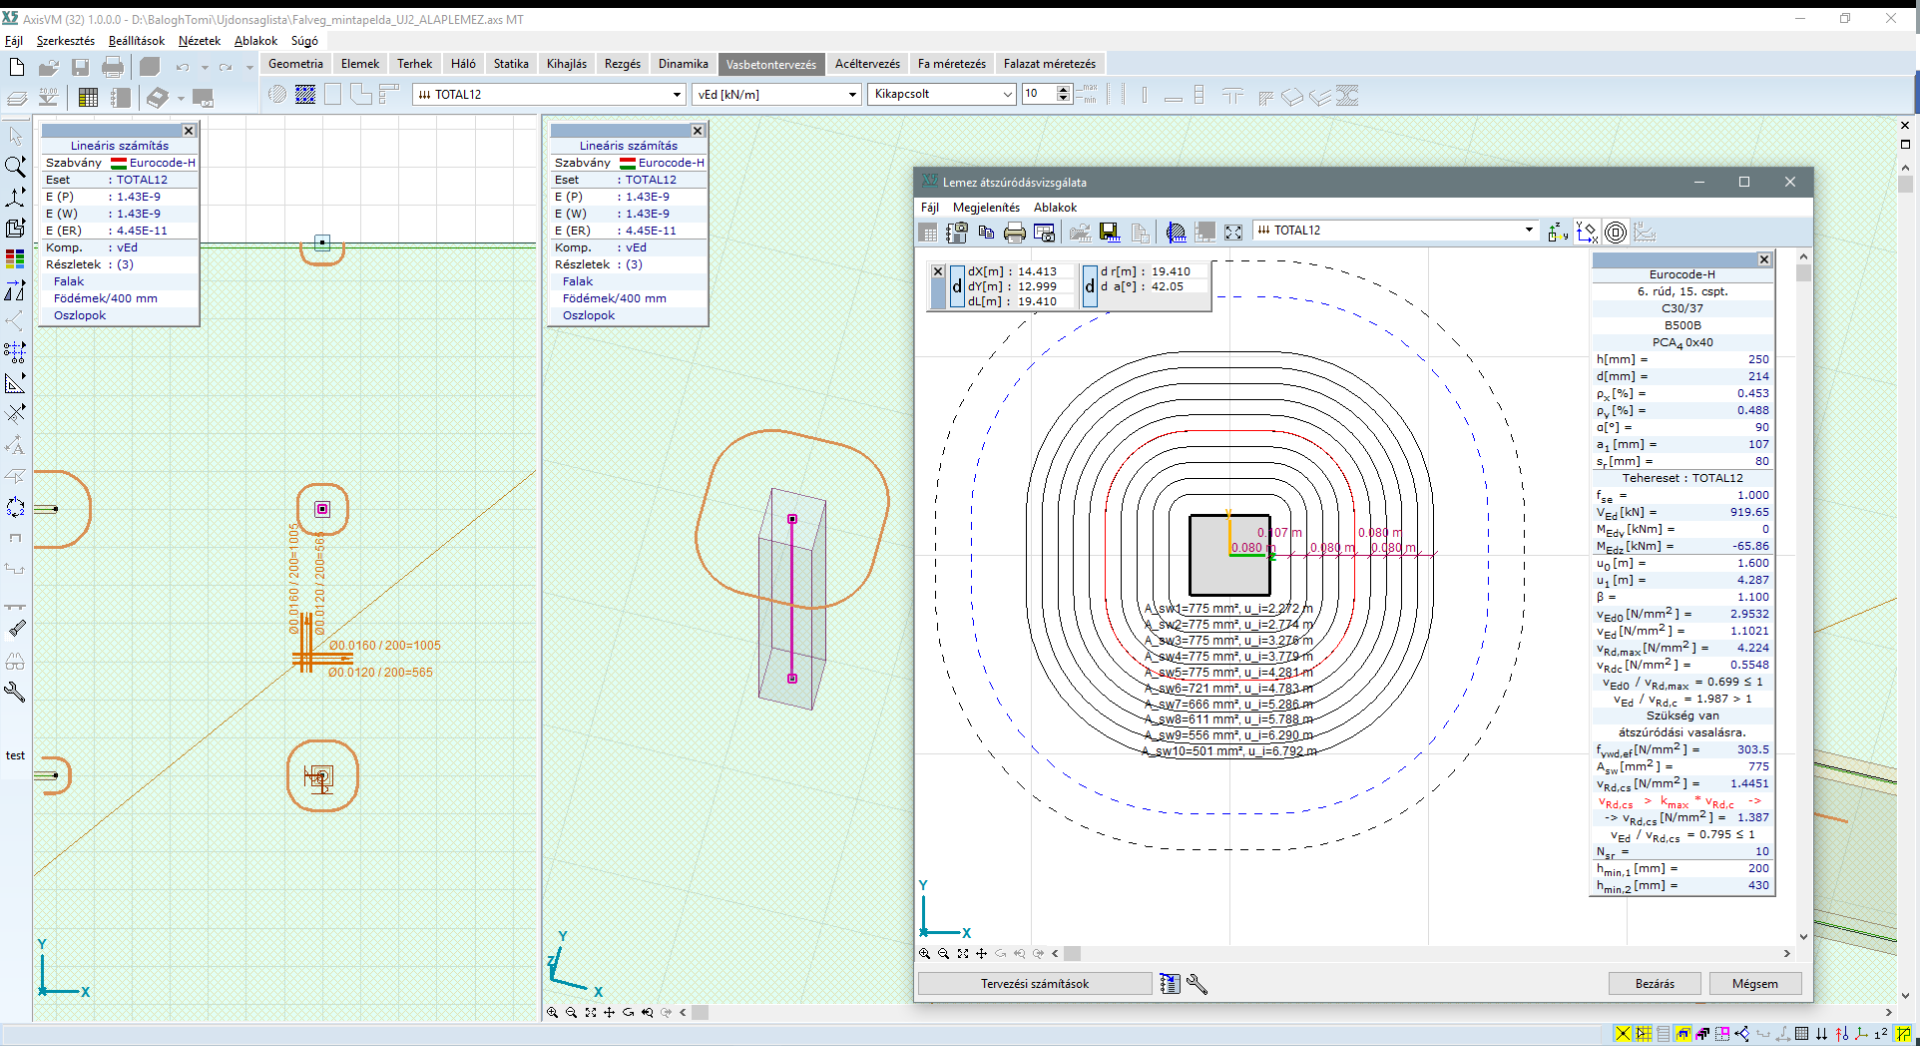
Task: Click the fit-to-window icon in dialog toolbar
Action: [x=1233, y=233]
